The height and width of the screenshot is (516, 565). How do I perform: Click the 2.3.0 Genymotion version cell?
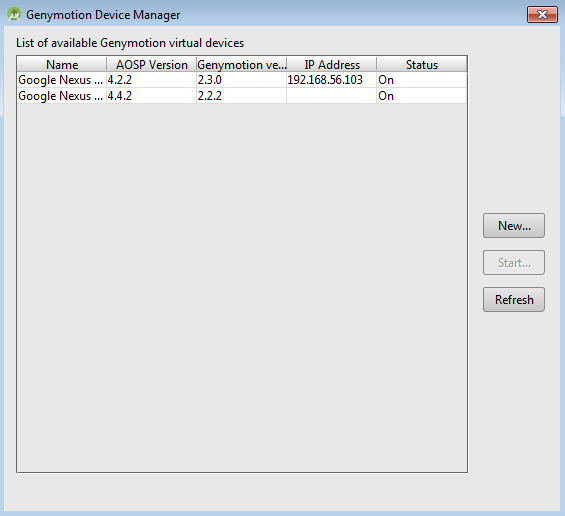[241, 80]
